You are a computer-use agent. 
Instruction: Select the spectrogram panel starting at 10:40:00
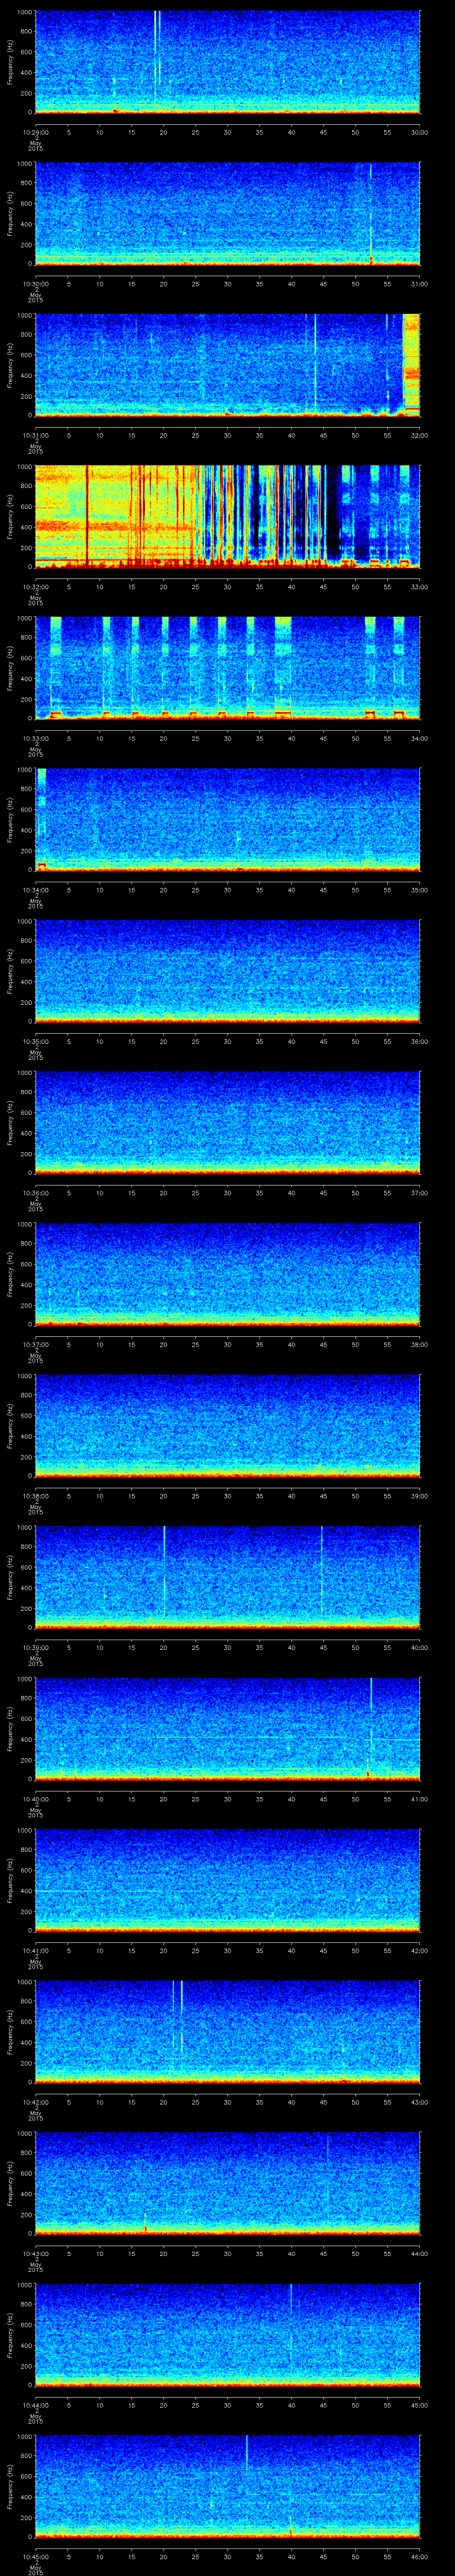227,1729
